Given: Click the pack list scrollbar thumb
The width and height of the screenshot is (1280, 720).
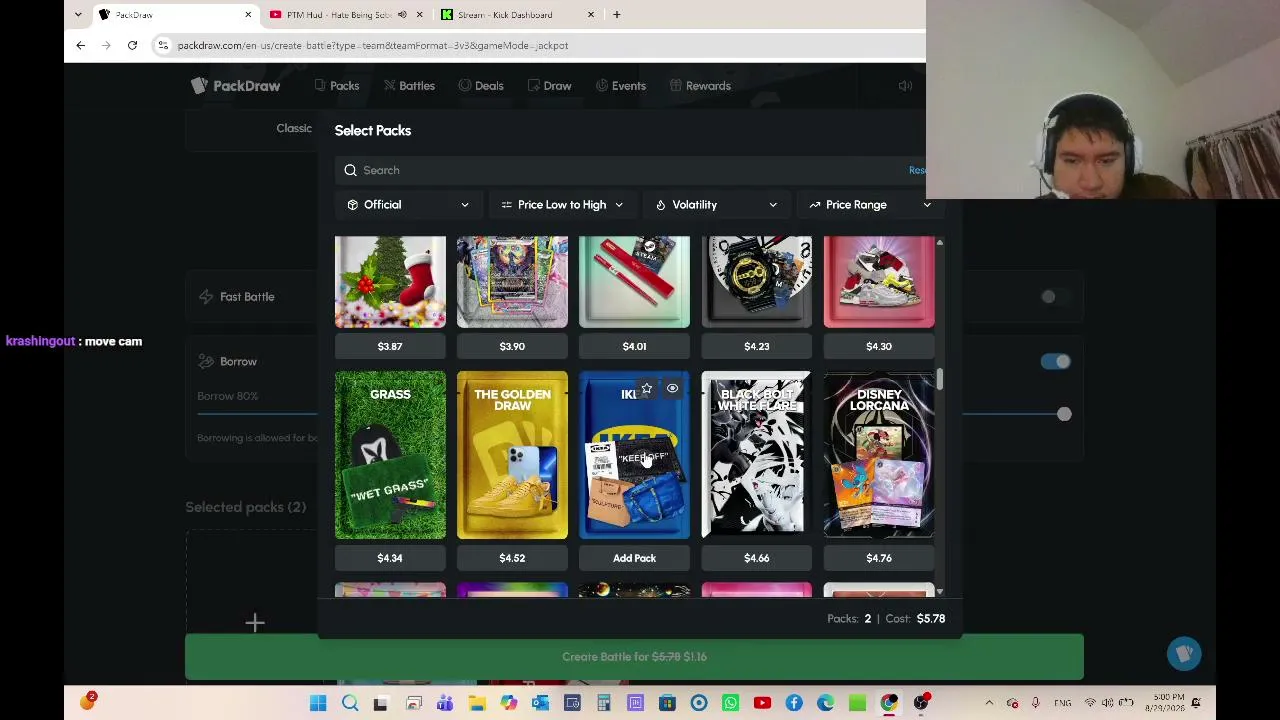Looking at the screenshot, I should pyautogui.click(x=940, y=380).
